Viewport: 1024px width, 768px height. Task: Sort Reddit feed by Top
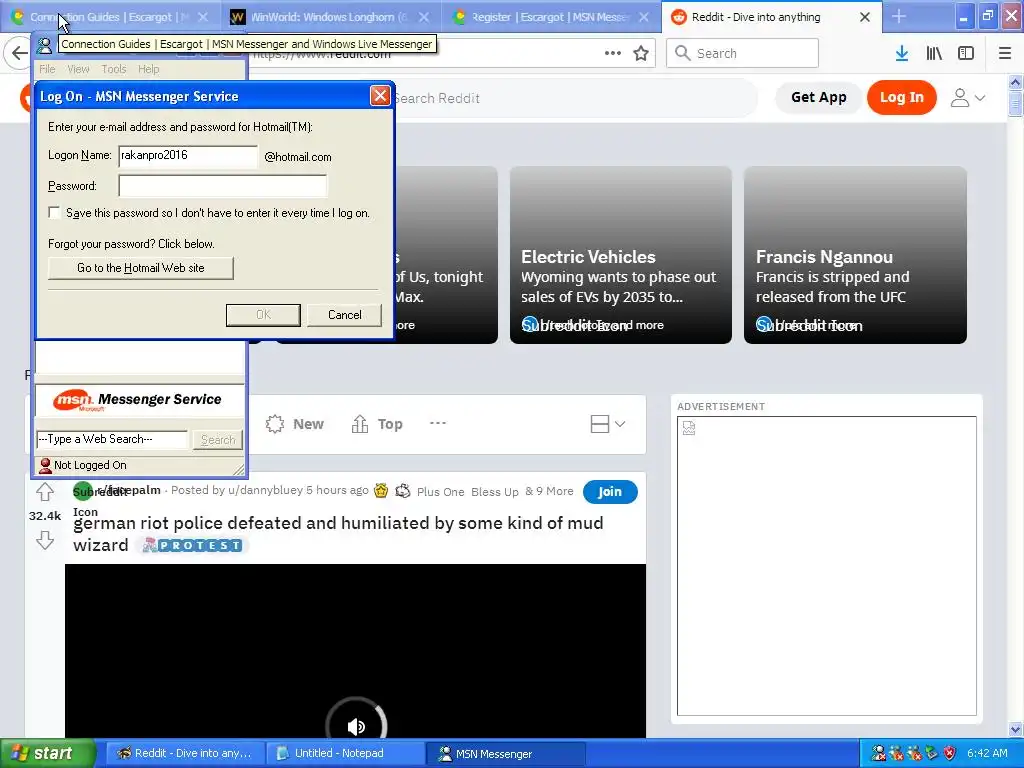click(377, 424)
